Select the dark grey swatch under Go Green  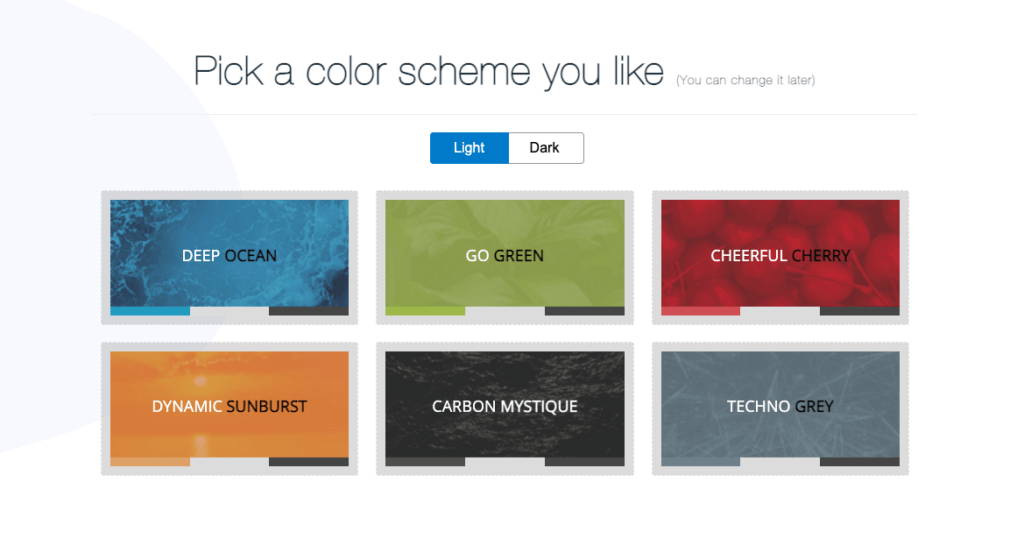584,311
